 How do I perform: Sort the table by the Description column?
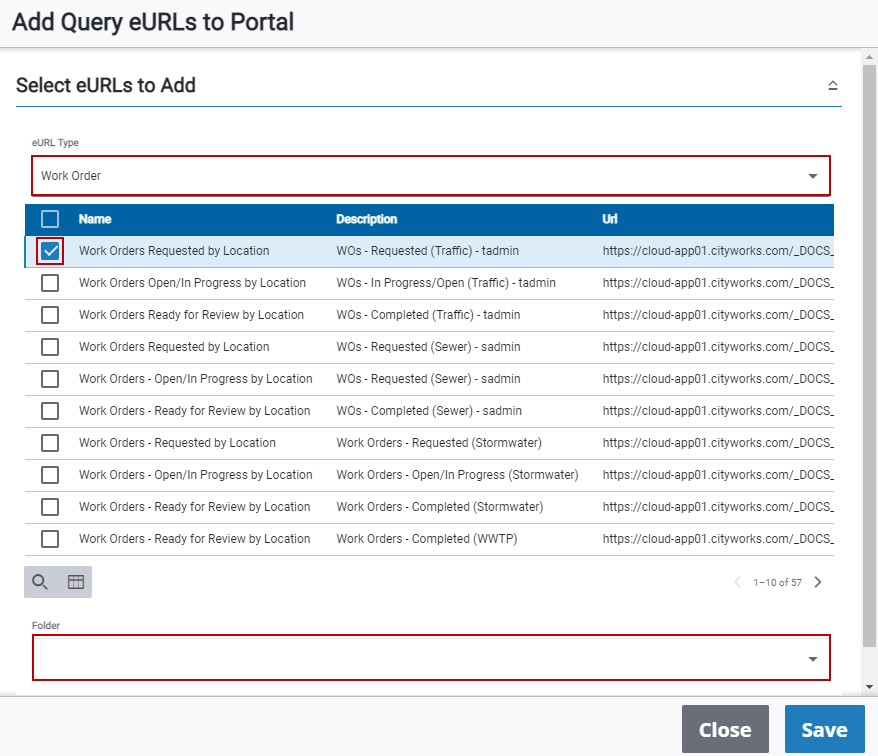click(366, 219)
